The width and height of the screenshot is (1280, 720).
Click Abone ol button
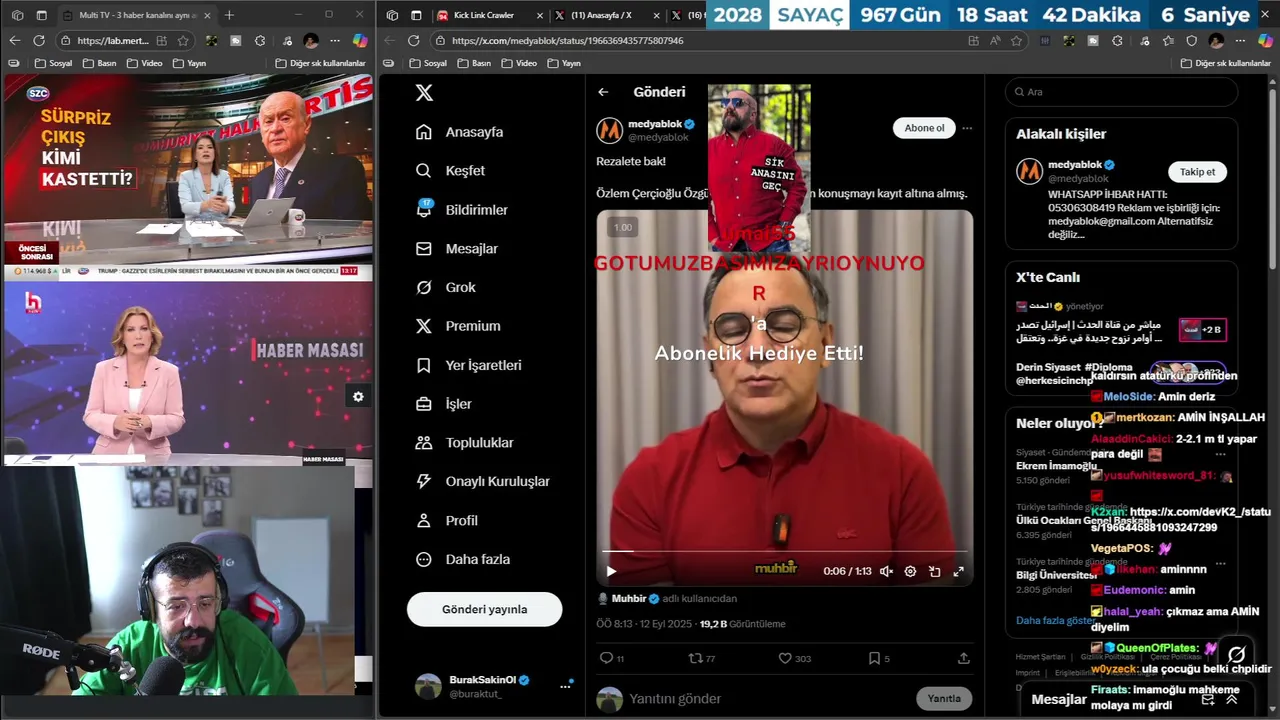point(924,128)
